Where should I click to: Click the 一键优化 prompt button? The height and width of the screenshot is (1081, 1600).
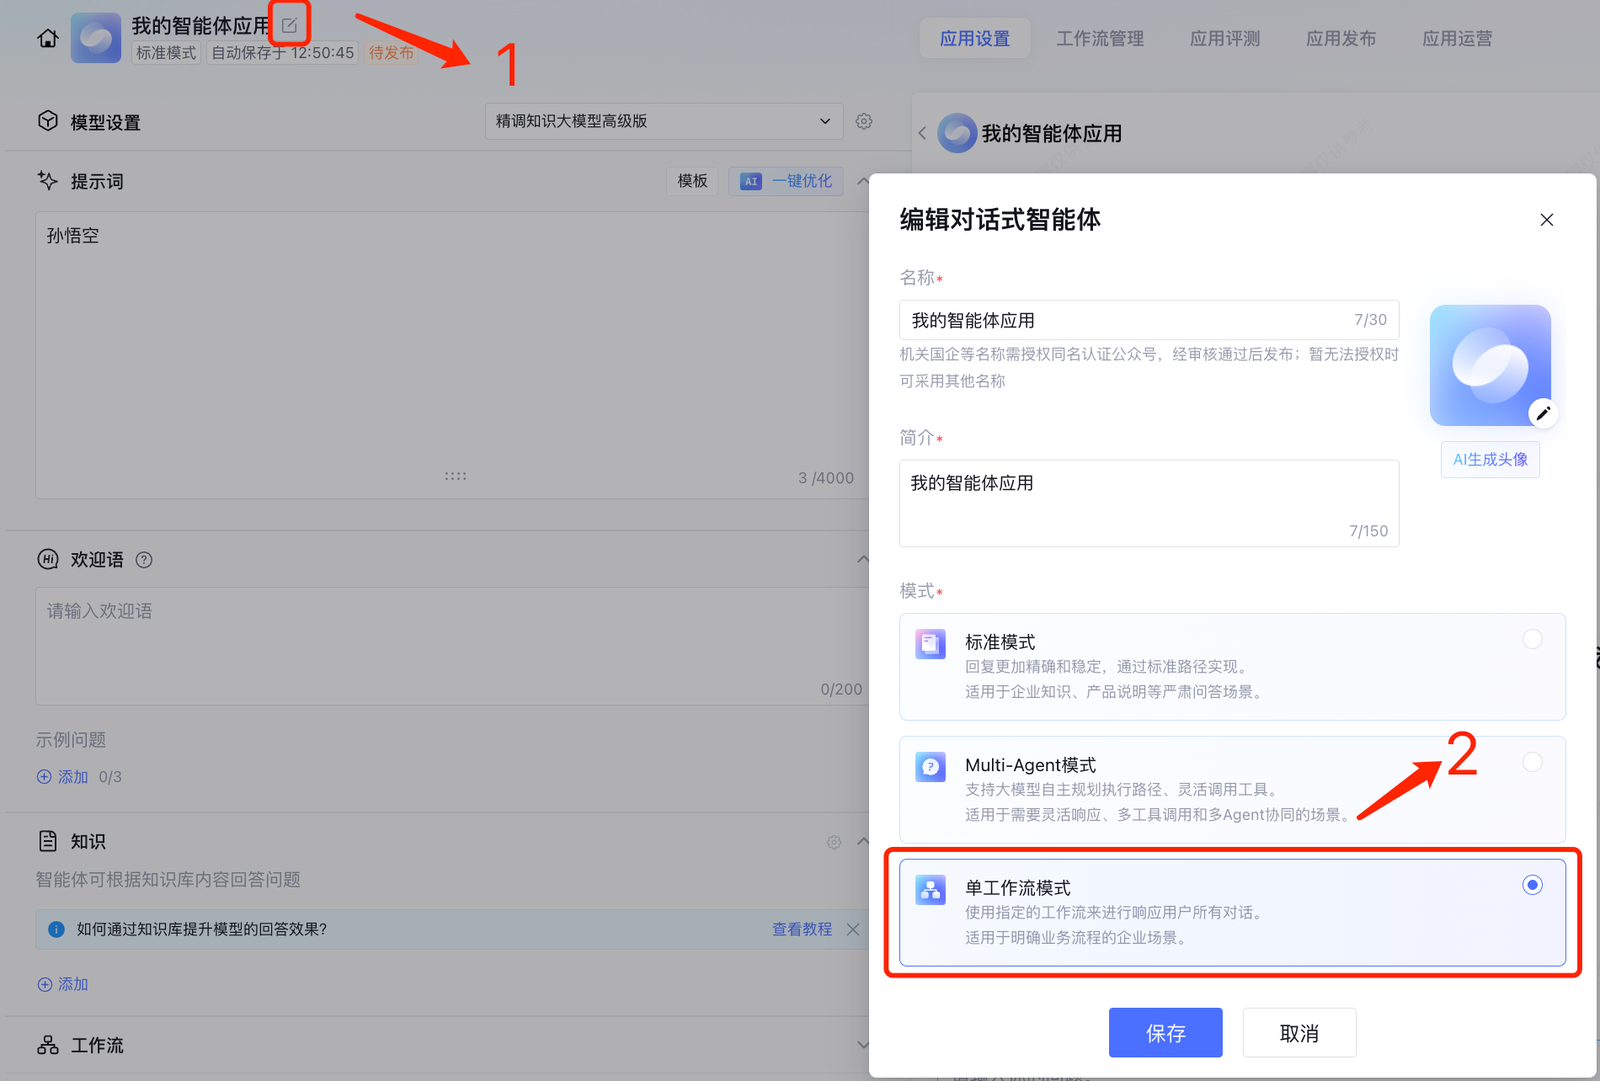coord(786,181)
